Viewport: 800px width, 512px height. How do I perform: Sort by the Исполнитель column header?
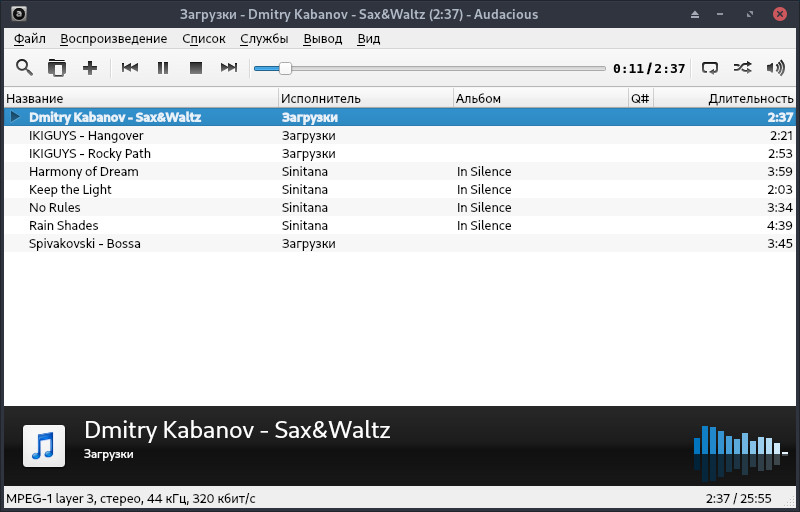tap(366, 98)
